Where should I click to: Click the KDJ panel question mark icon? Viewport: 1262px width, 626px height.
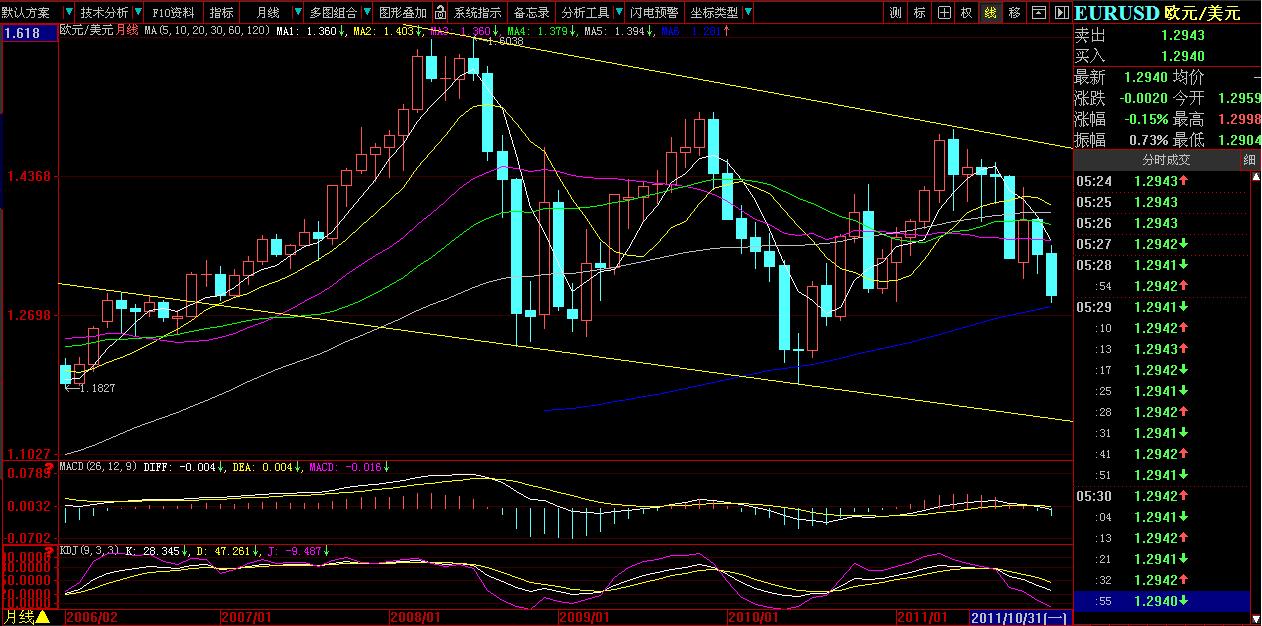point(49,553)
